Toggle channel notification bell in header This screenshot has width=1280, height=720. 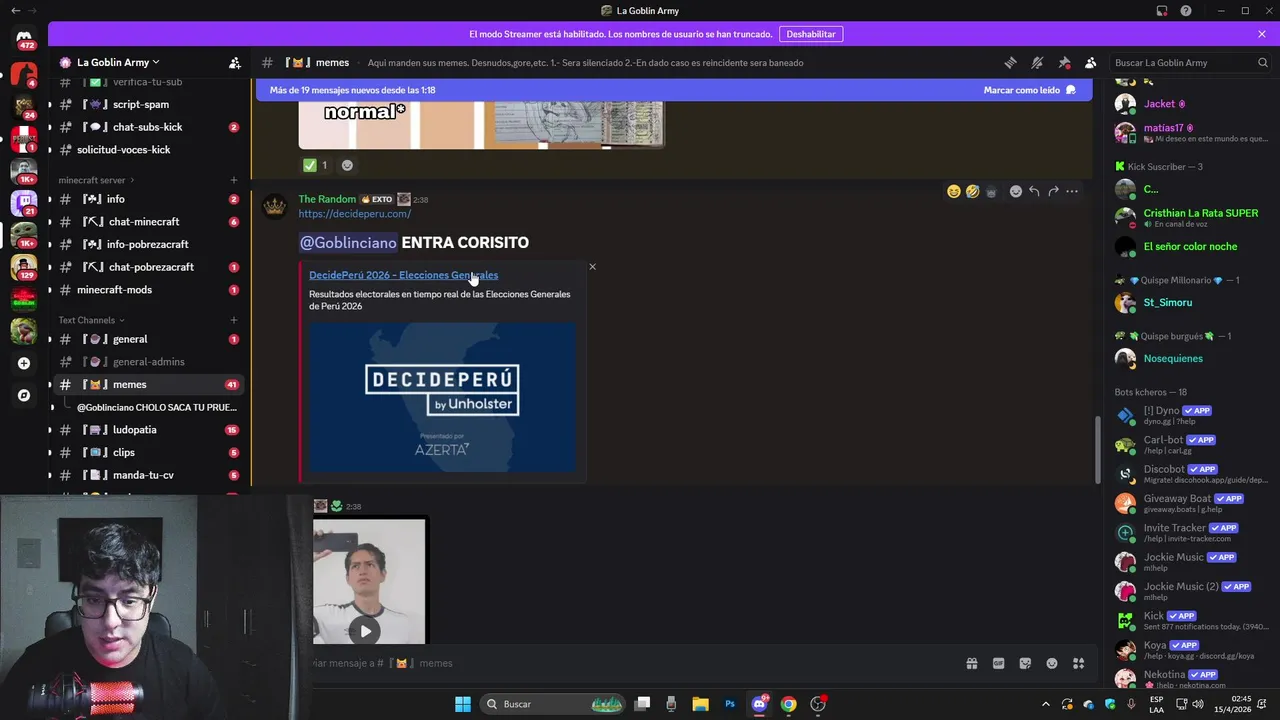[1037, 62]
